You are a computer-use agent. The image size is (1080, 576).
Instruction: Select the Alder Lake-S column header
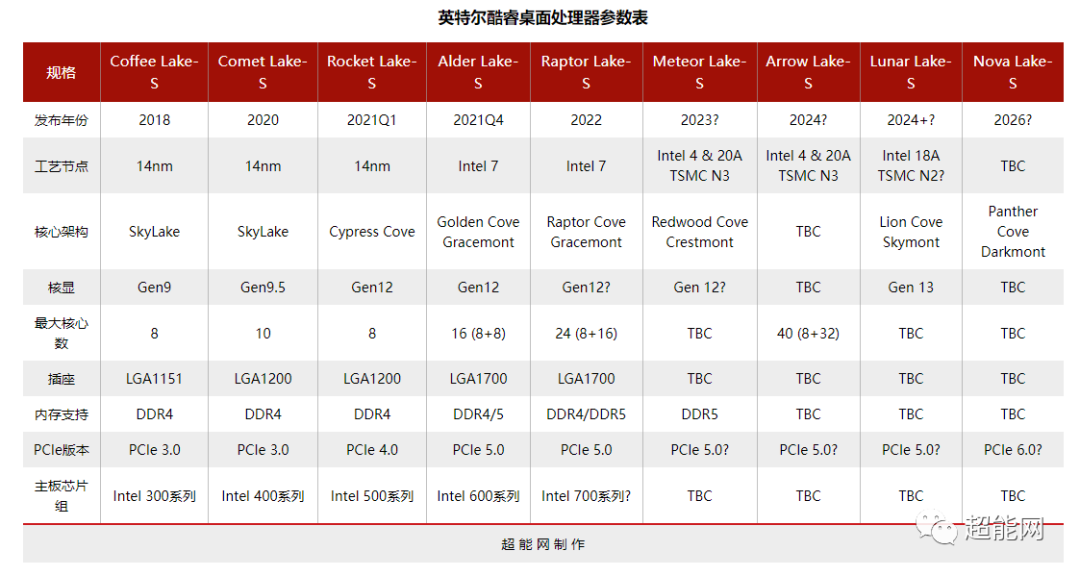[478, 72]
